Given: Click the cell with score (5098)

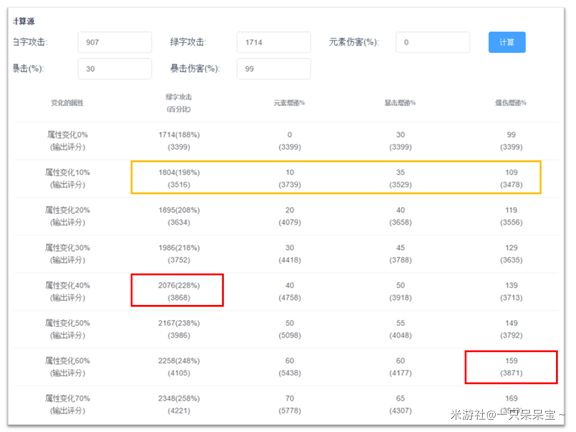Looking at the screenshot, I should (x=290, y=329).
